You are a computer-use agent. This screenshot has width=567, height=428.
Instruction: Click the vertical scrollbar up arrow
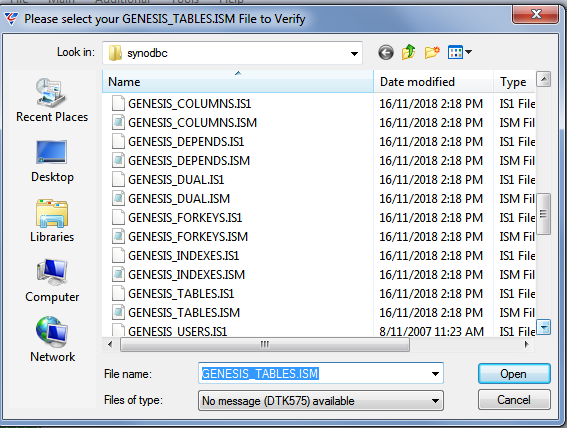click(x=543, y=79)
